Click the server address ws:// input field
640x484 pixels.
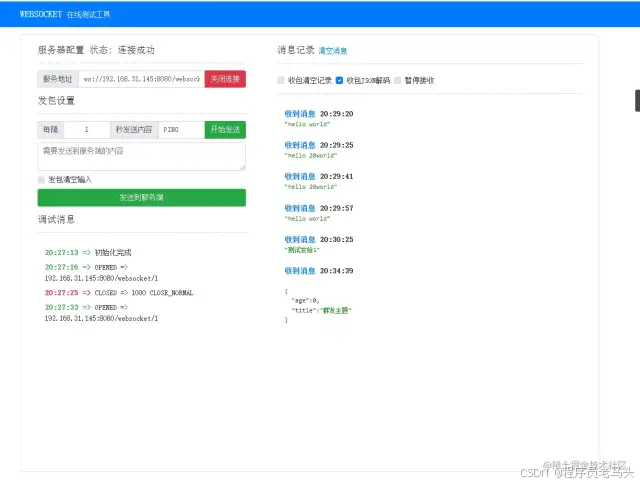141,78
